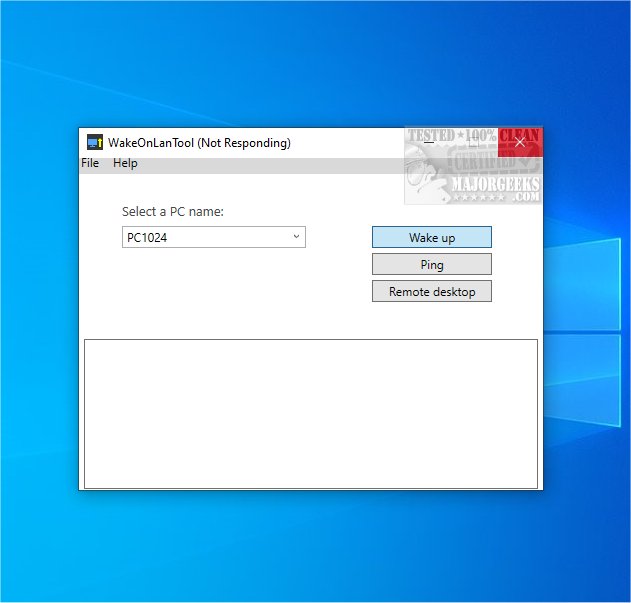Maximize the WakeOnLanTool window
This screenshot has height=603, width=631.
pyautogui.click(x=473, y=142)
